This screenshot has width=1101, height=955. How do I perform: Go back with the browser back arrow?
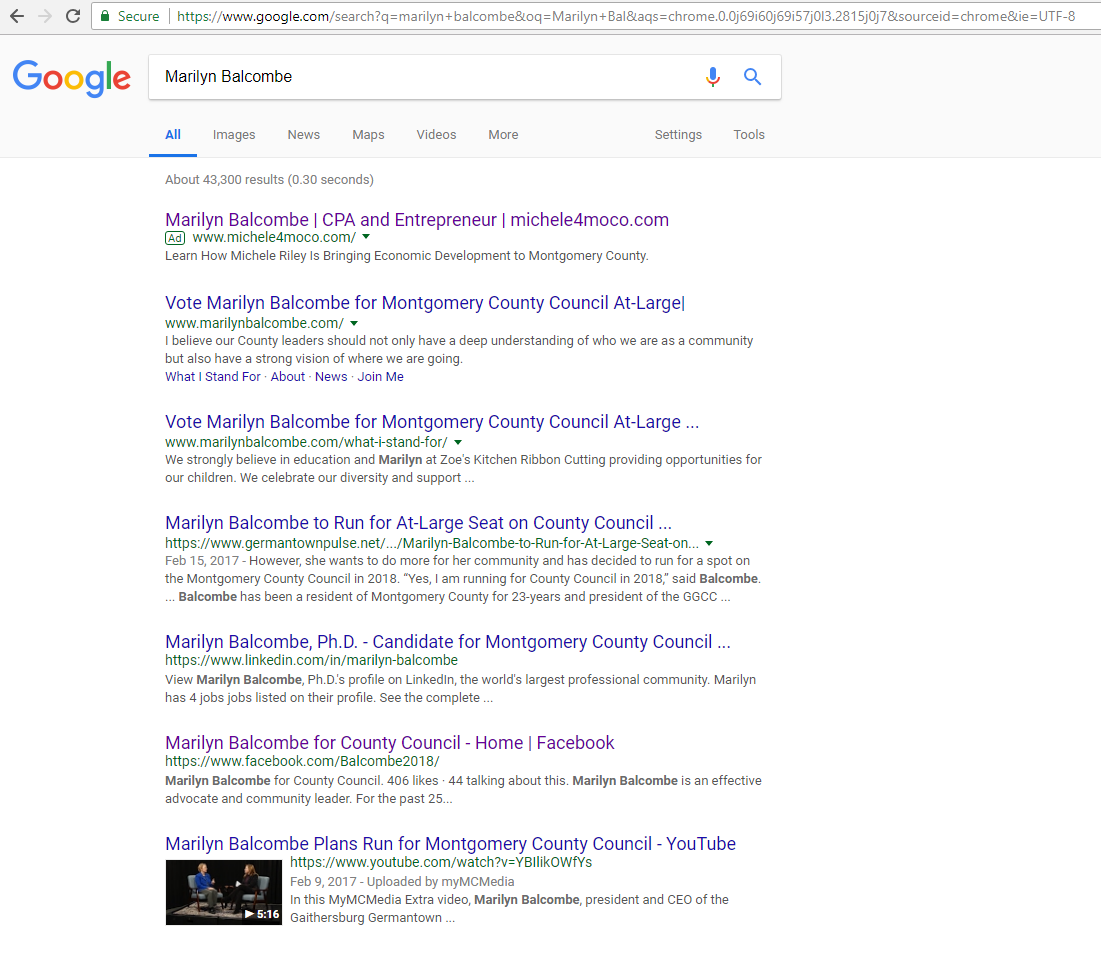pyautogui.click(x=16, y=15)
